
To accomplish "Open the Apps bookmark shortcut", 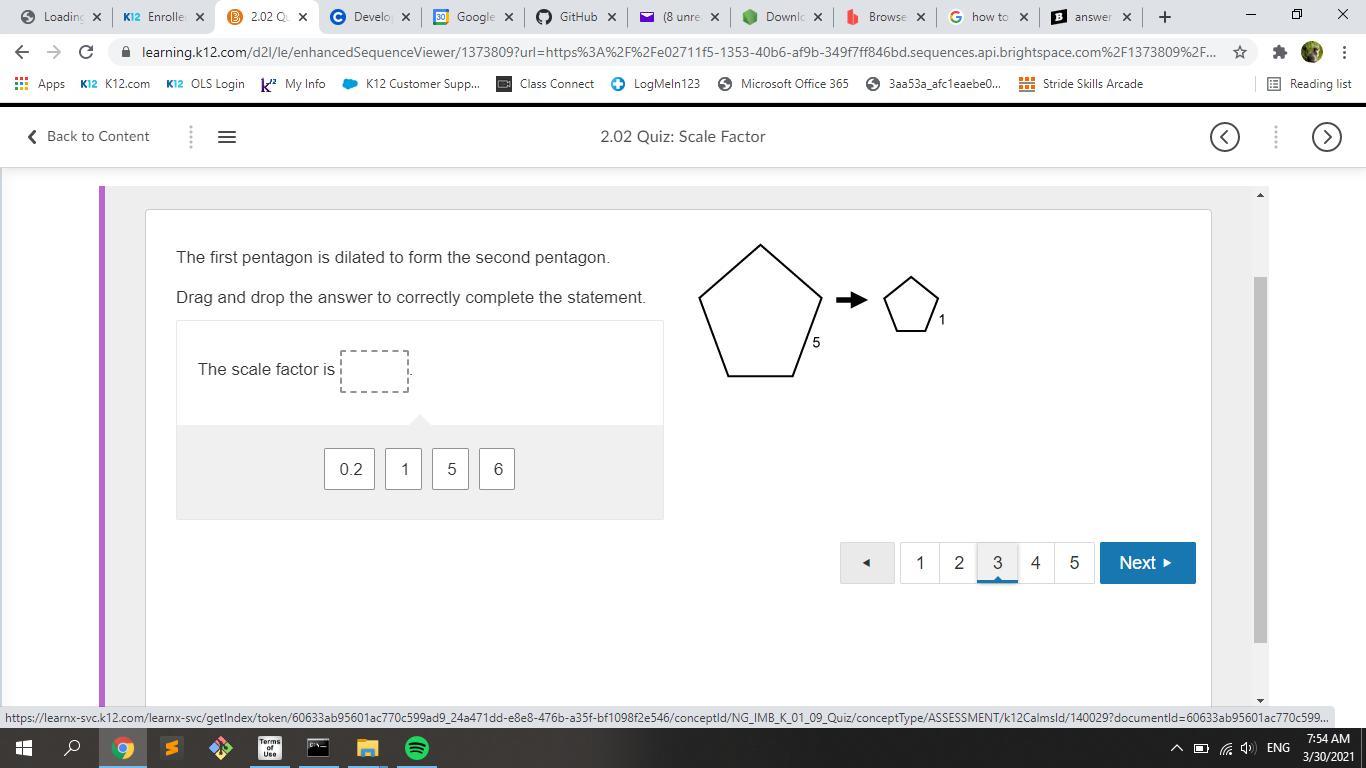I will (40, 84).
